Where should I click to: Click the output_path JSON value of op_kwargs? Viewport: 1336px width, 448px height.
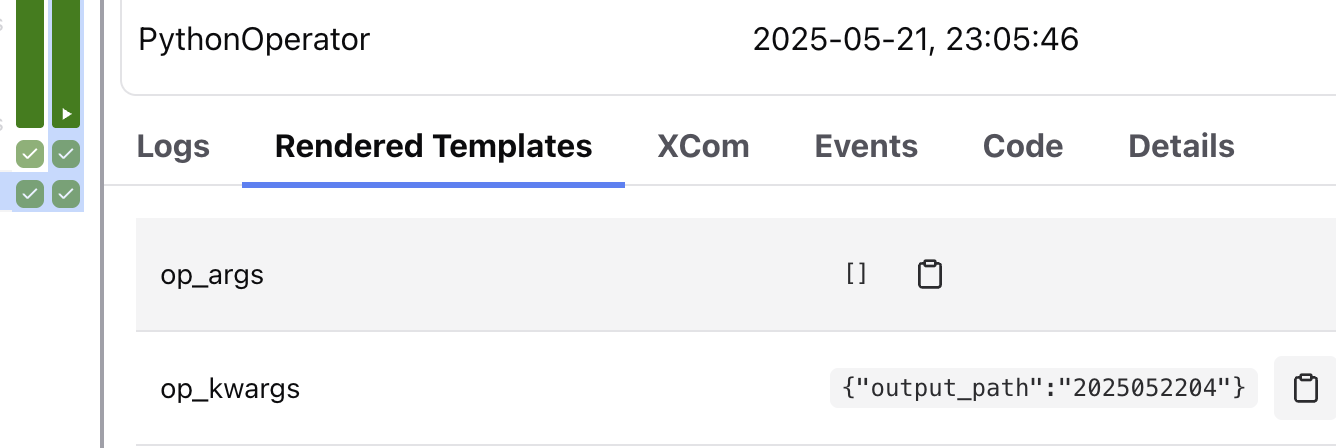coord(1043,388)
